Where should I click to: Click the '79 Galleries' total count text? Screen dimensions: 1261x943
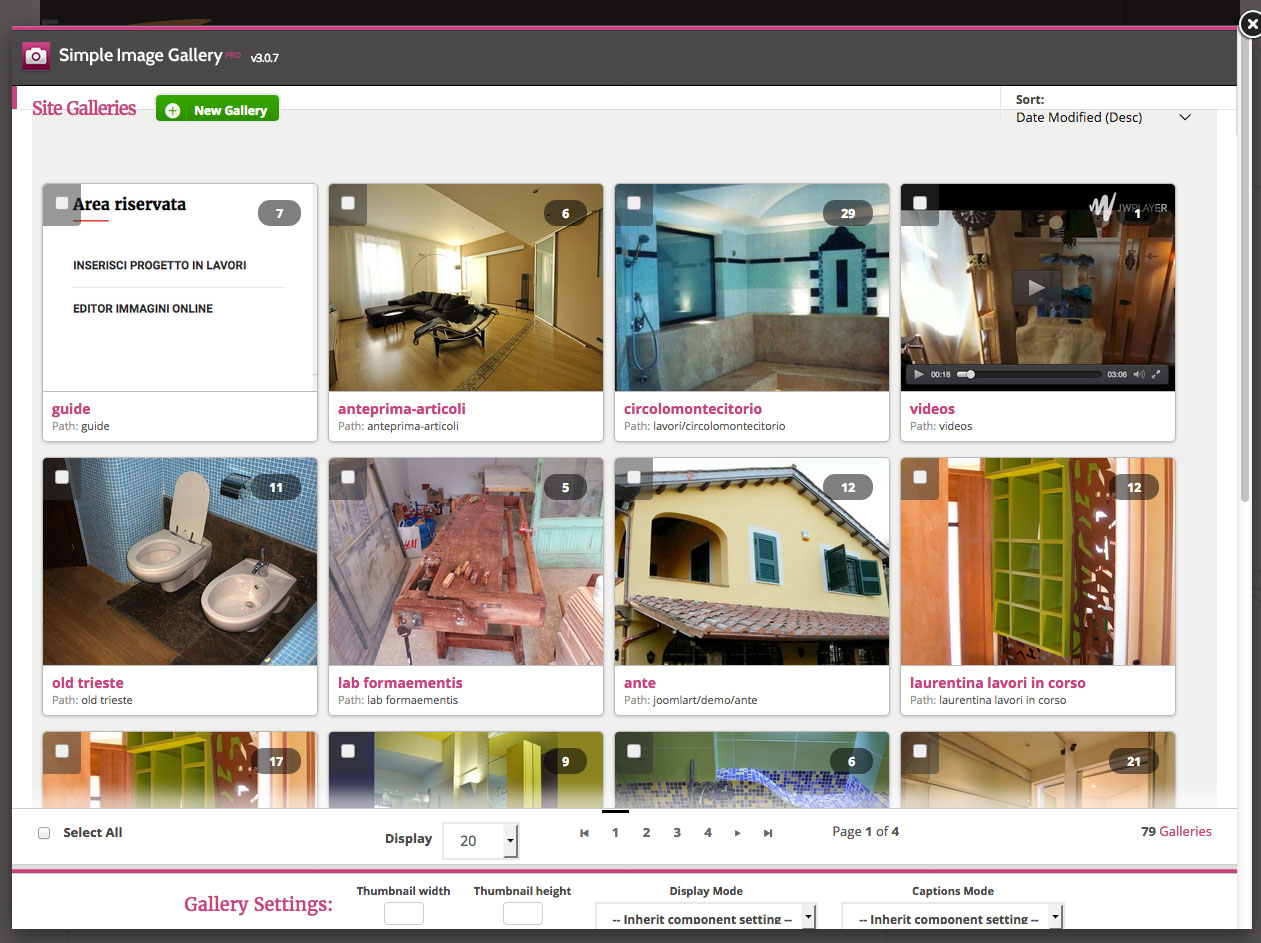click(1176, 831)
